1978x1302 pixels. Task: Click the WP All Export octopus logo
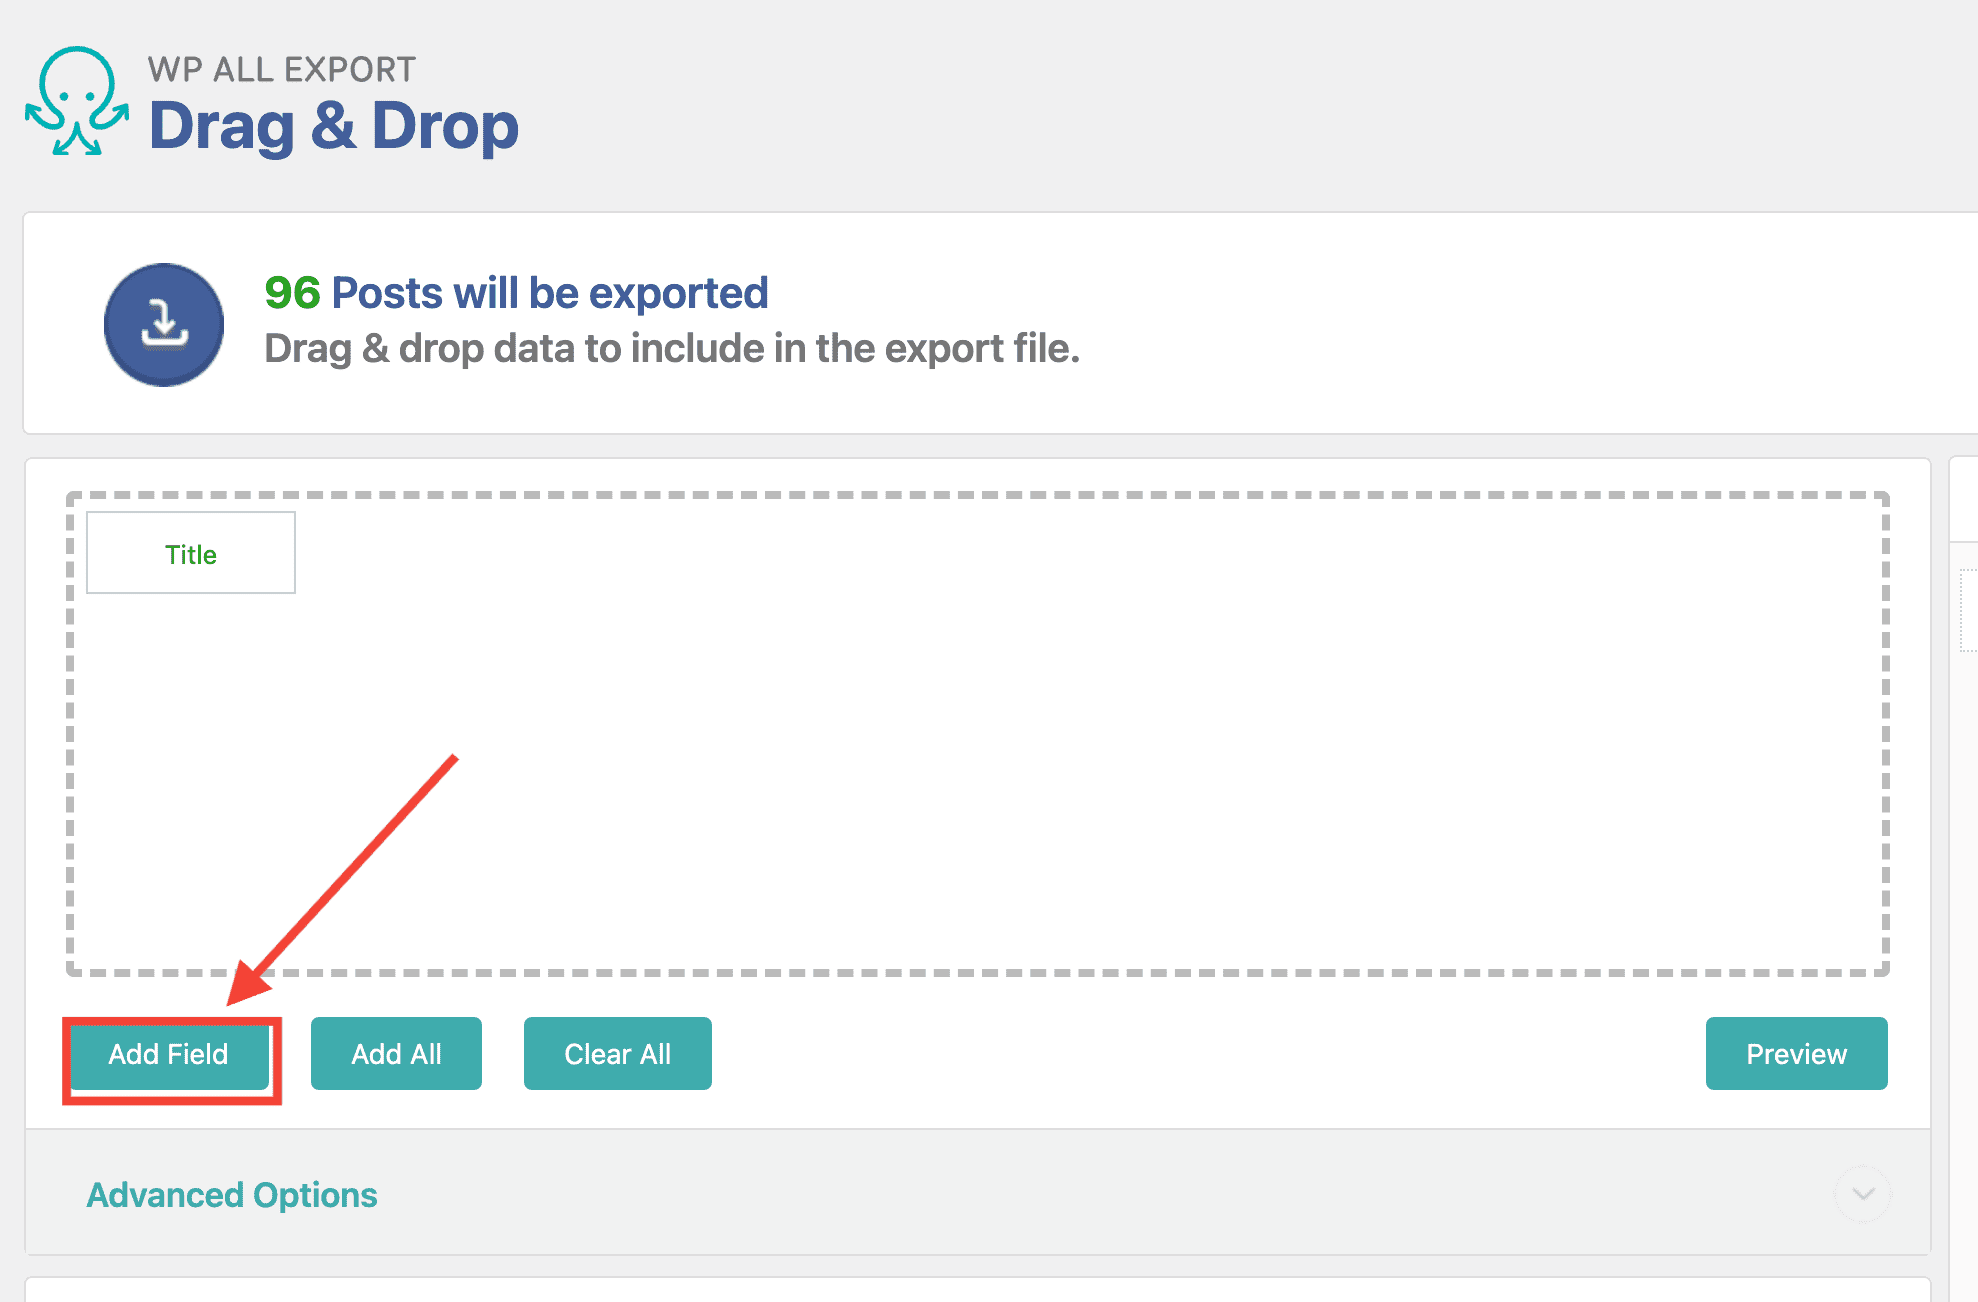(77, 102)
